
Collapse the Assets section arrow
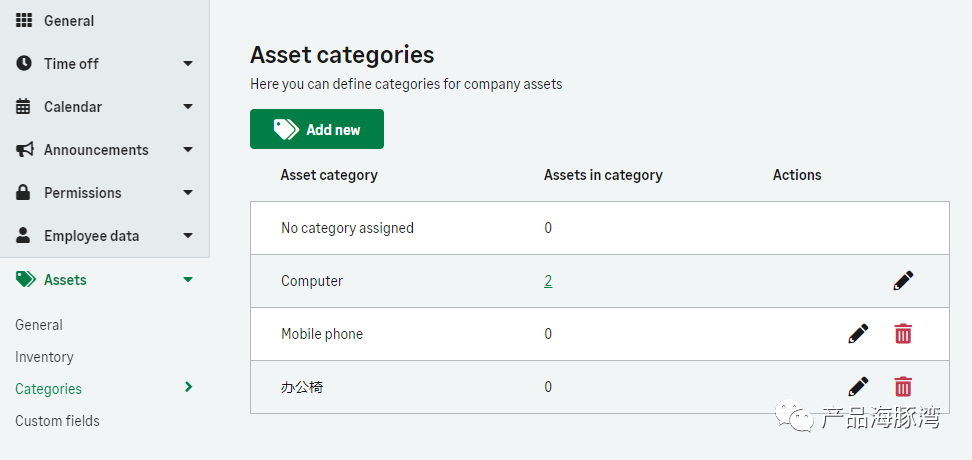(x=188, y=280)
